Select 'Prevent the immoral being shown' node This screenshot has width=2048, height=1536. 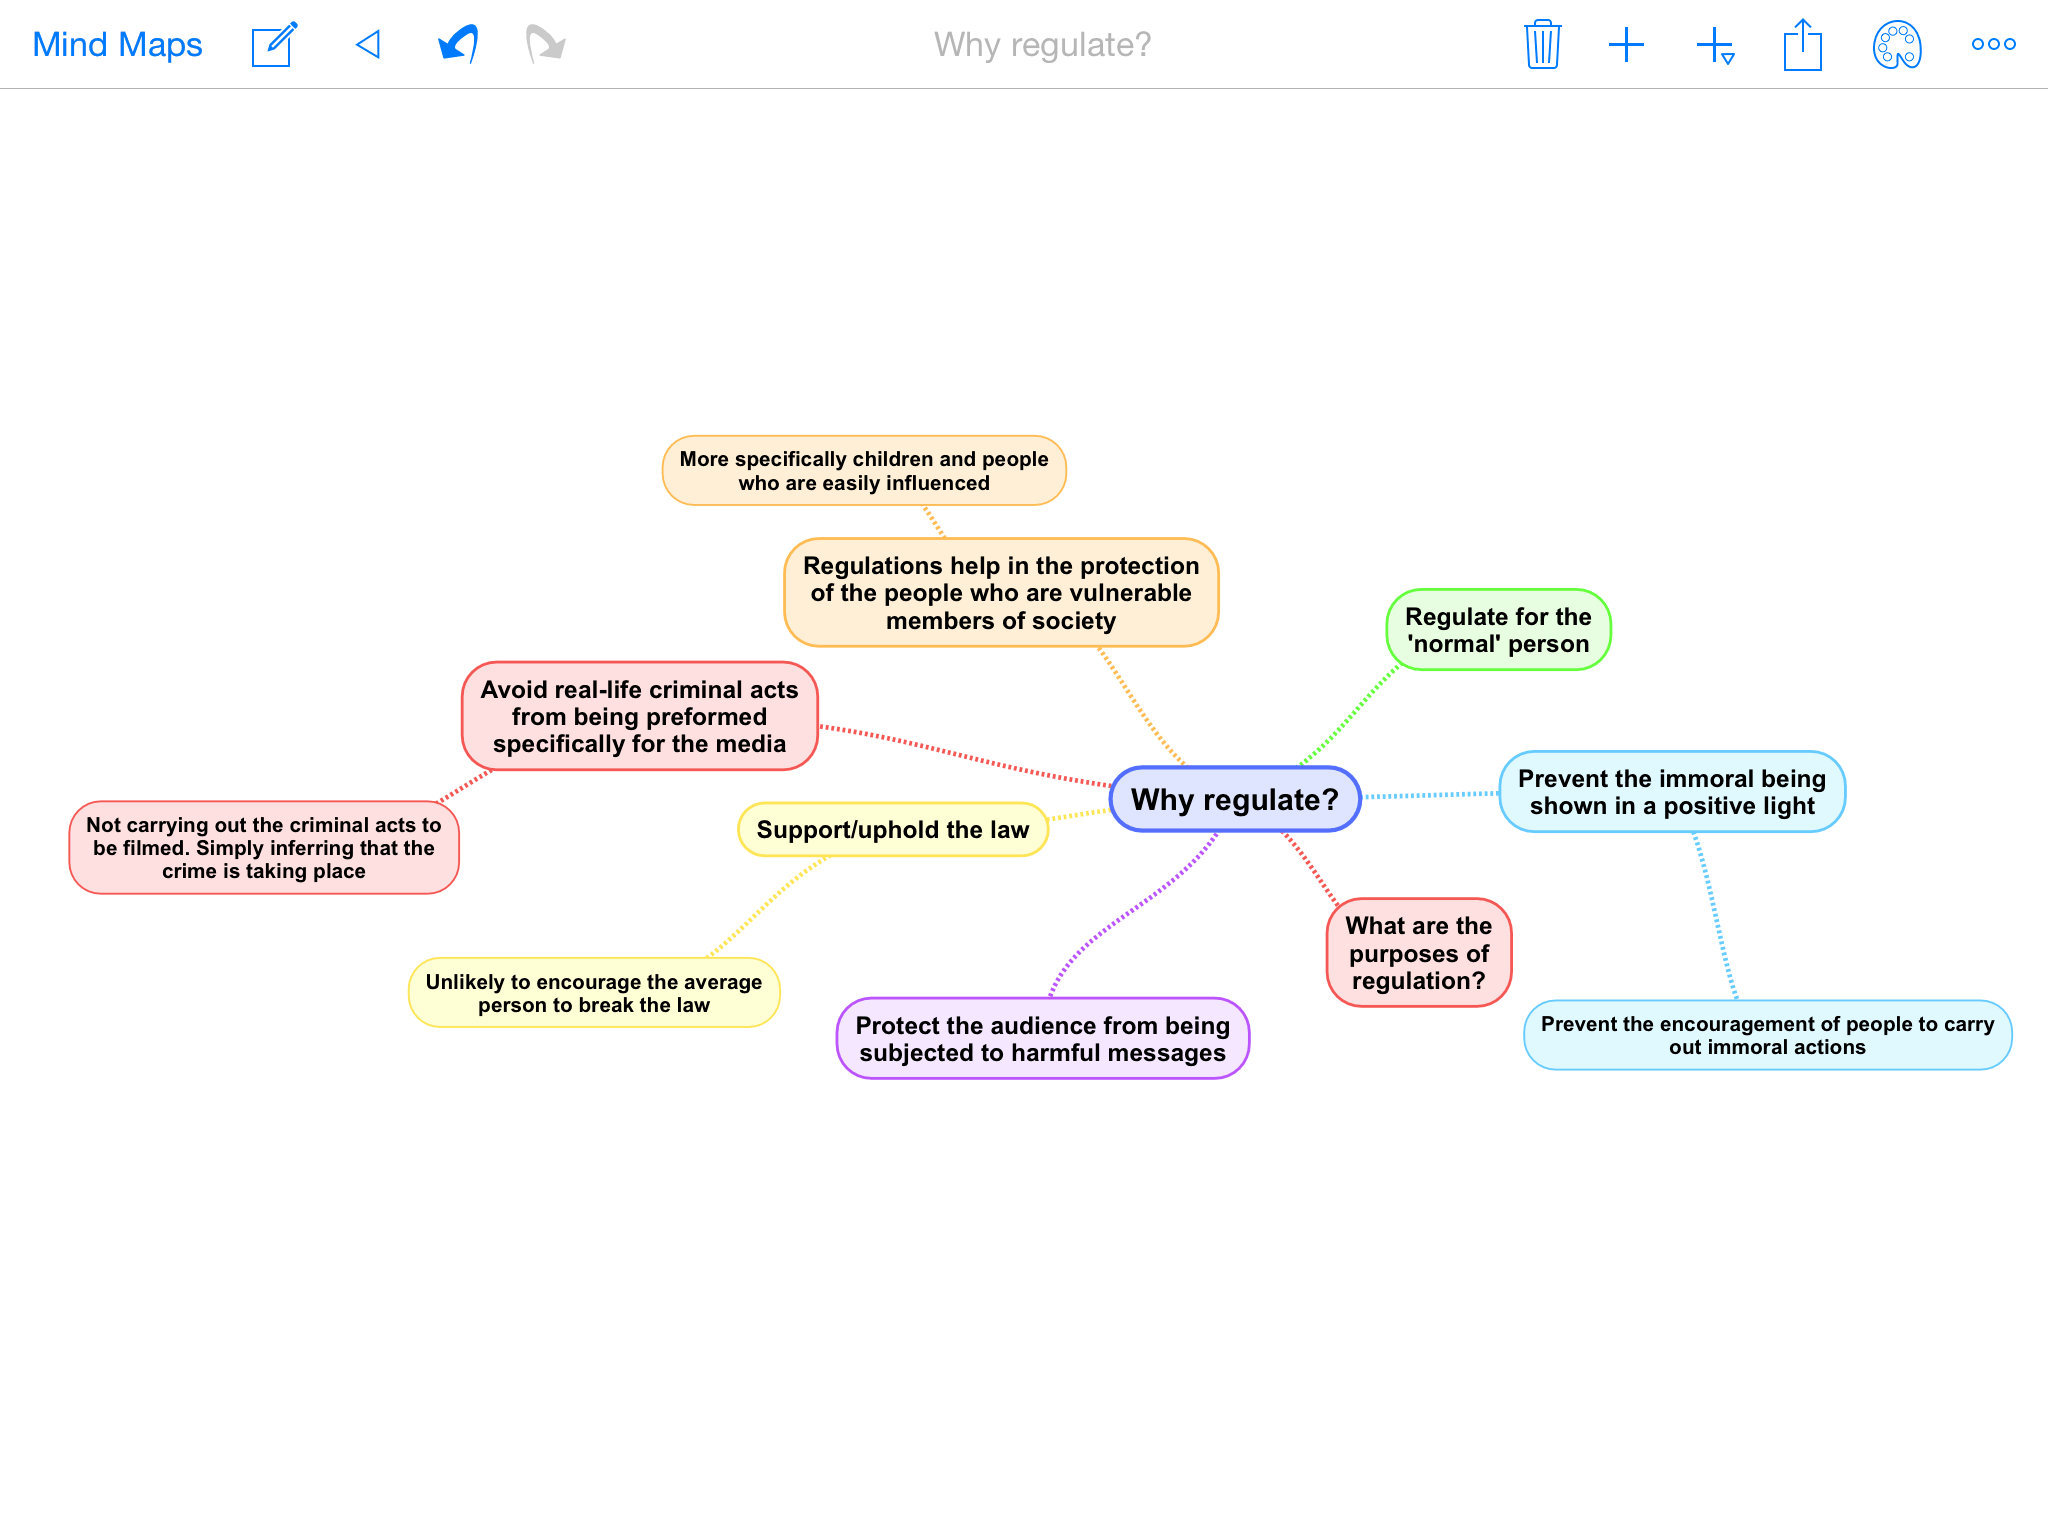1671,792
